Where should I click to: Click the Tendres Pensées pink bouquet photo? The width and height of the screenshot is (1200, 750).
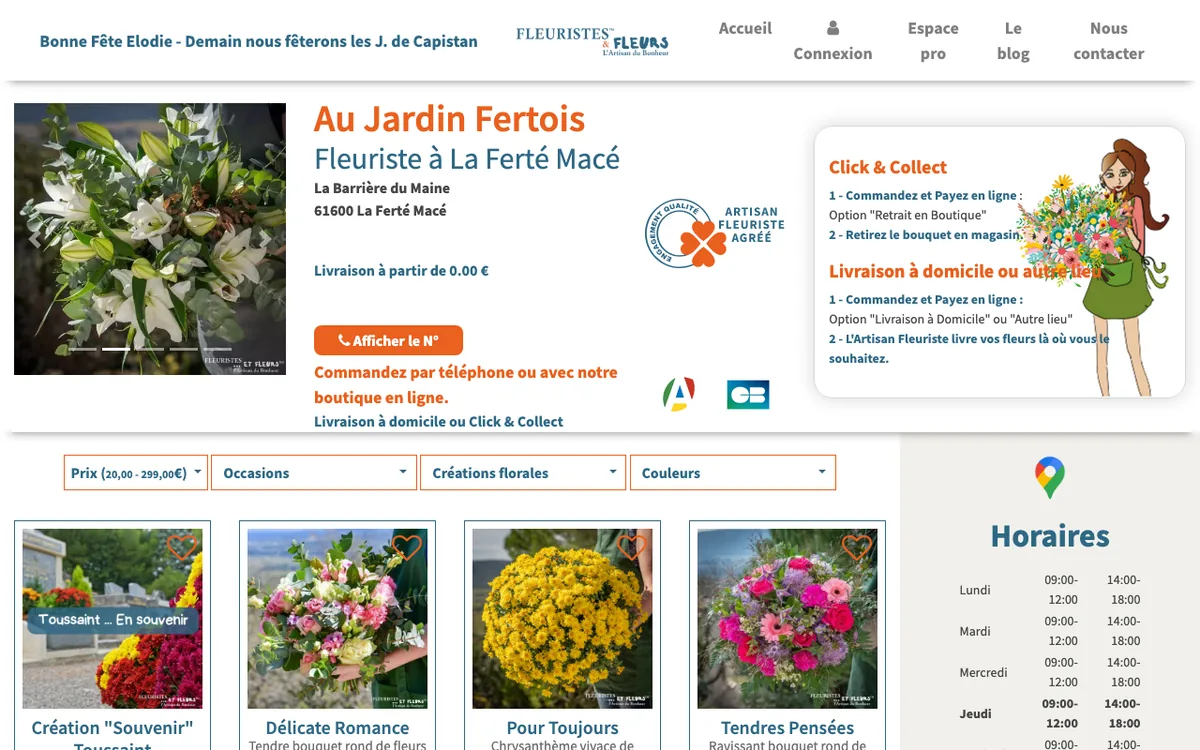coord(787,619)
